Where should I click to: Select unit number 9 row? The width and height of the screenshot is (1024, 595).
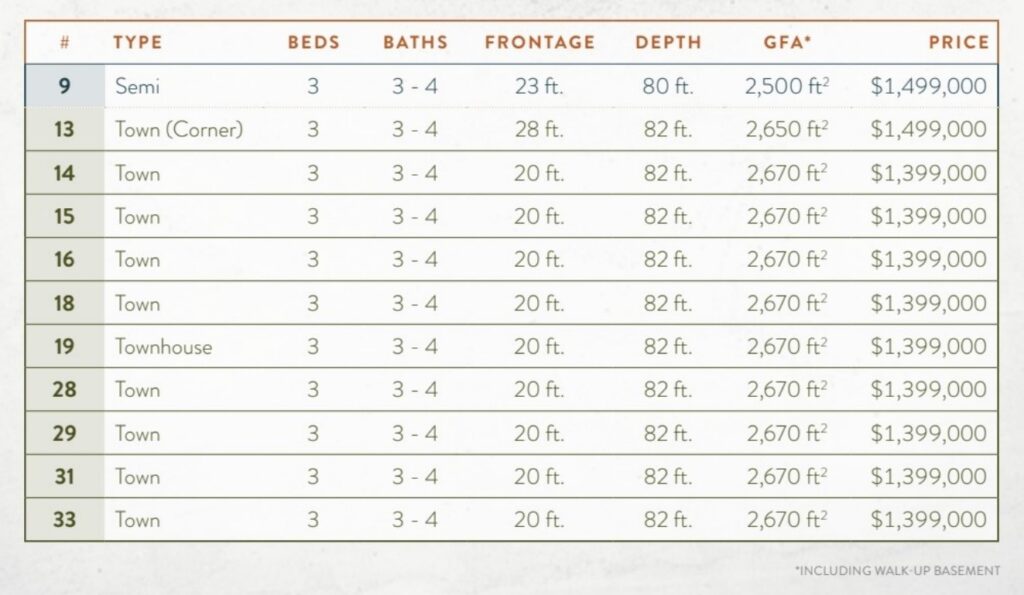pos(511,86)
